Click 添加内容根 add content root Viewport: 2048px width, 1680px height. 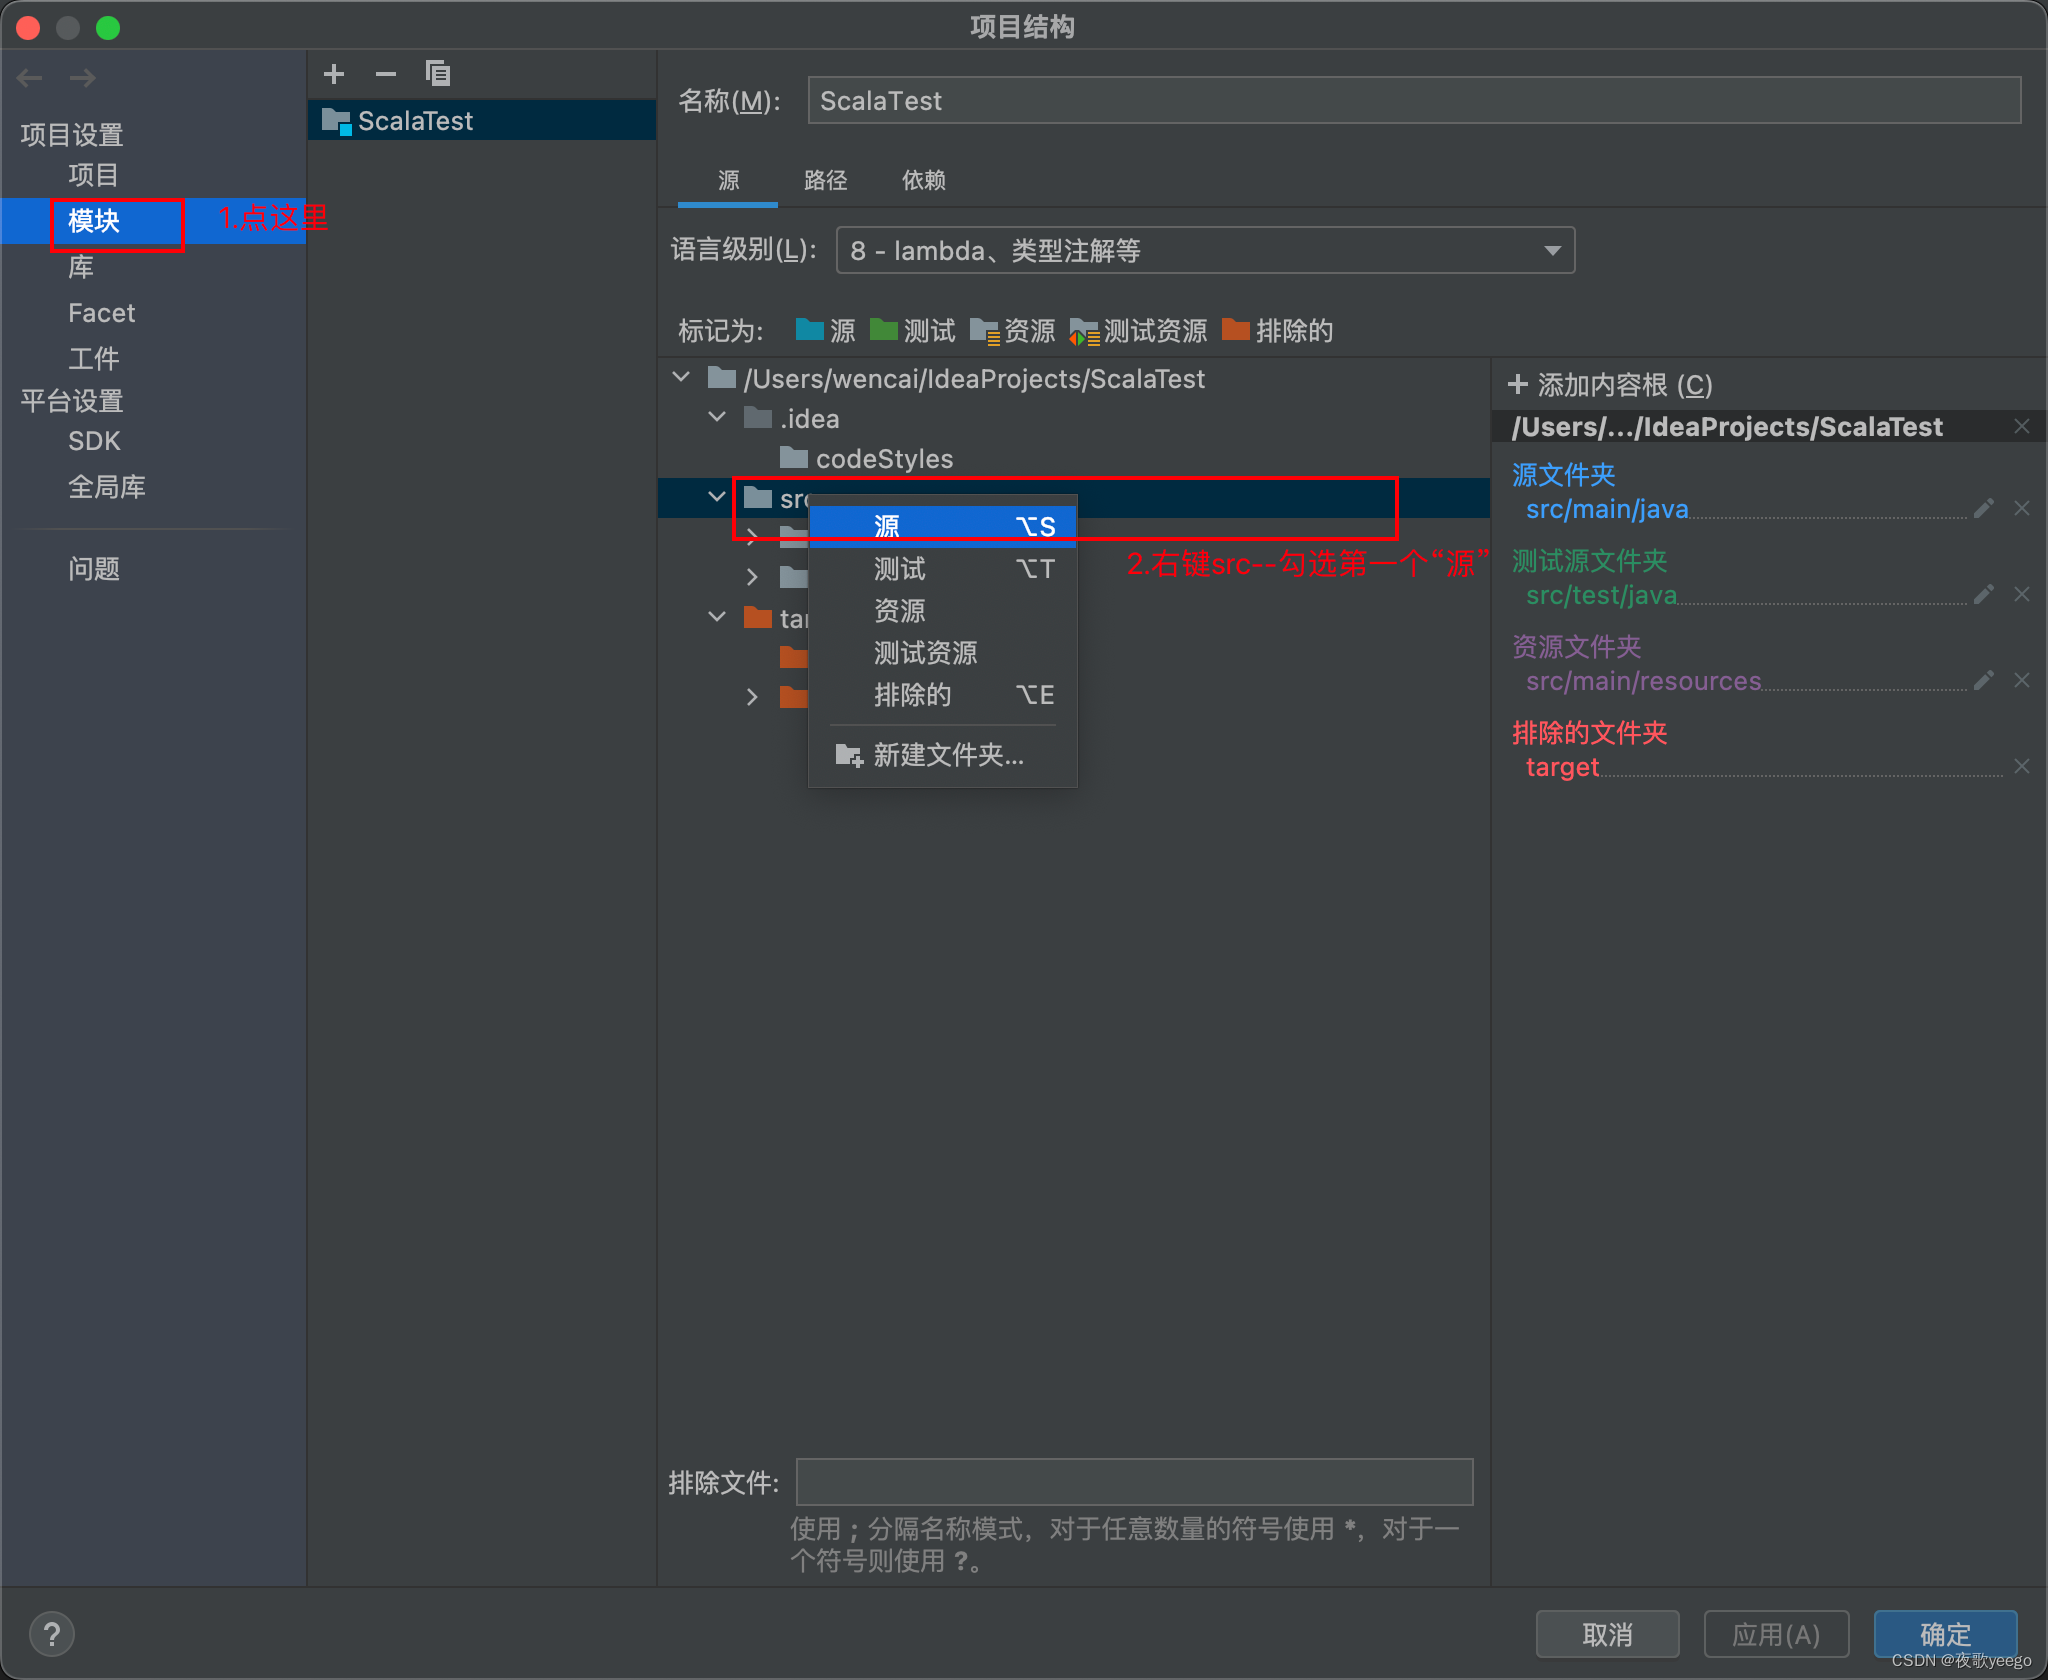[x=1610, y=385]
